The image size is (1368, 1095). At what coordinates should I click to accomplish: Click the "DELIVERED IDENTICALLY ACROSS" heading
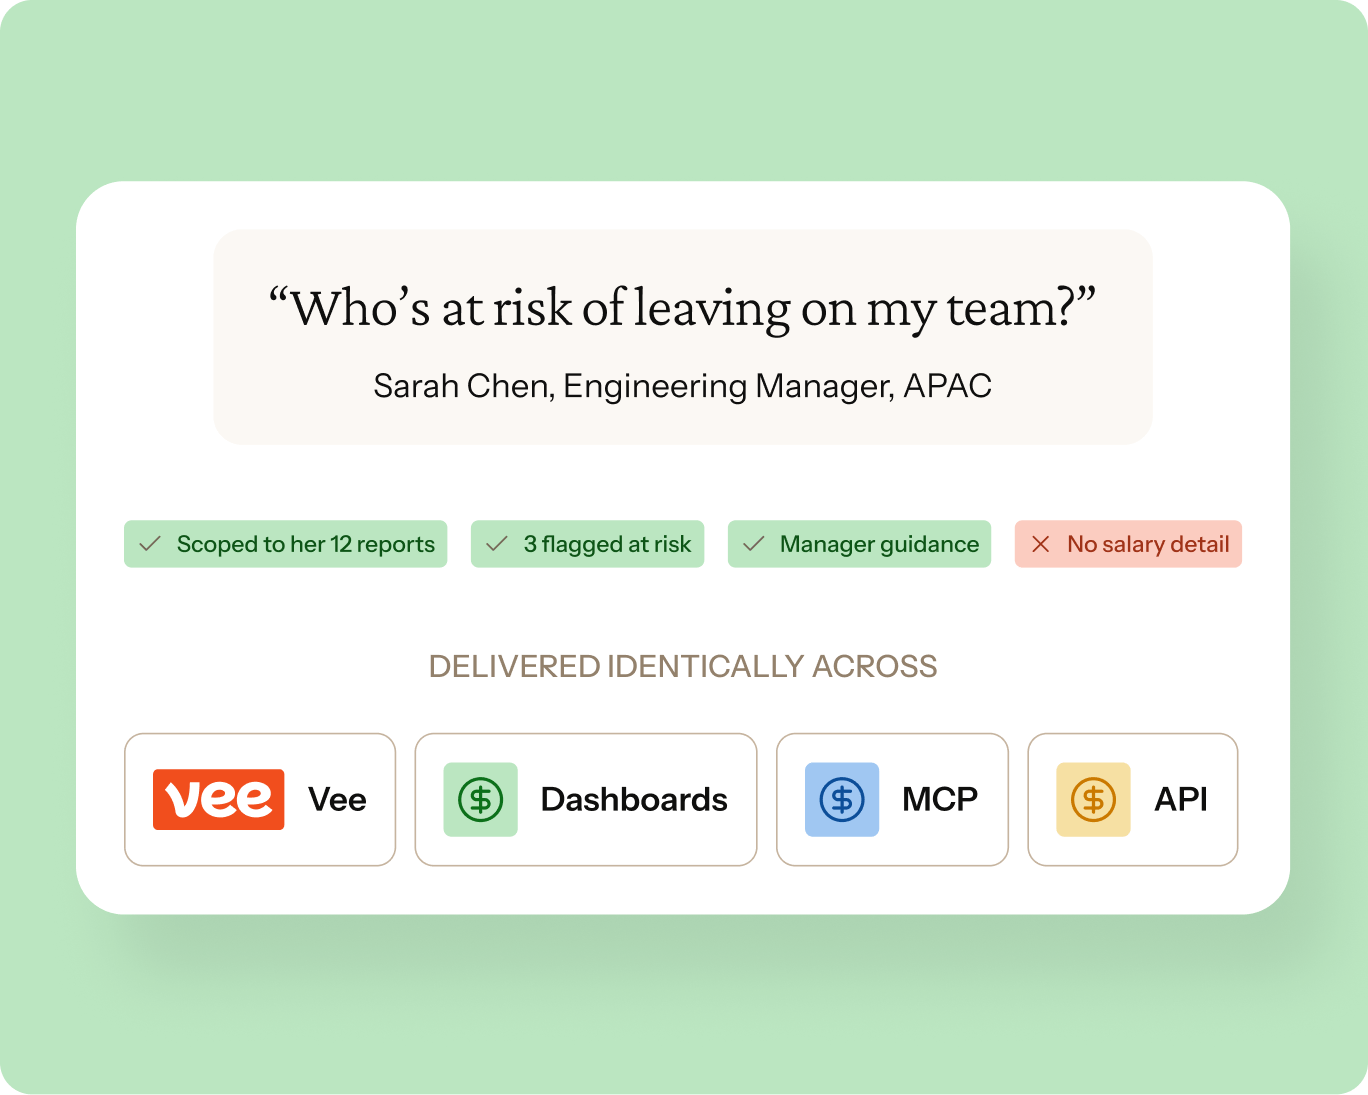[x=683, y=666]
